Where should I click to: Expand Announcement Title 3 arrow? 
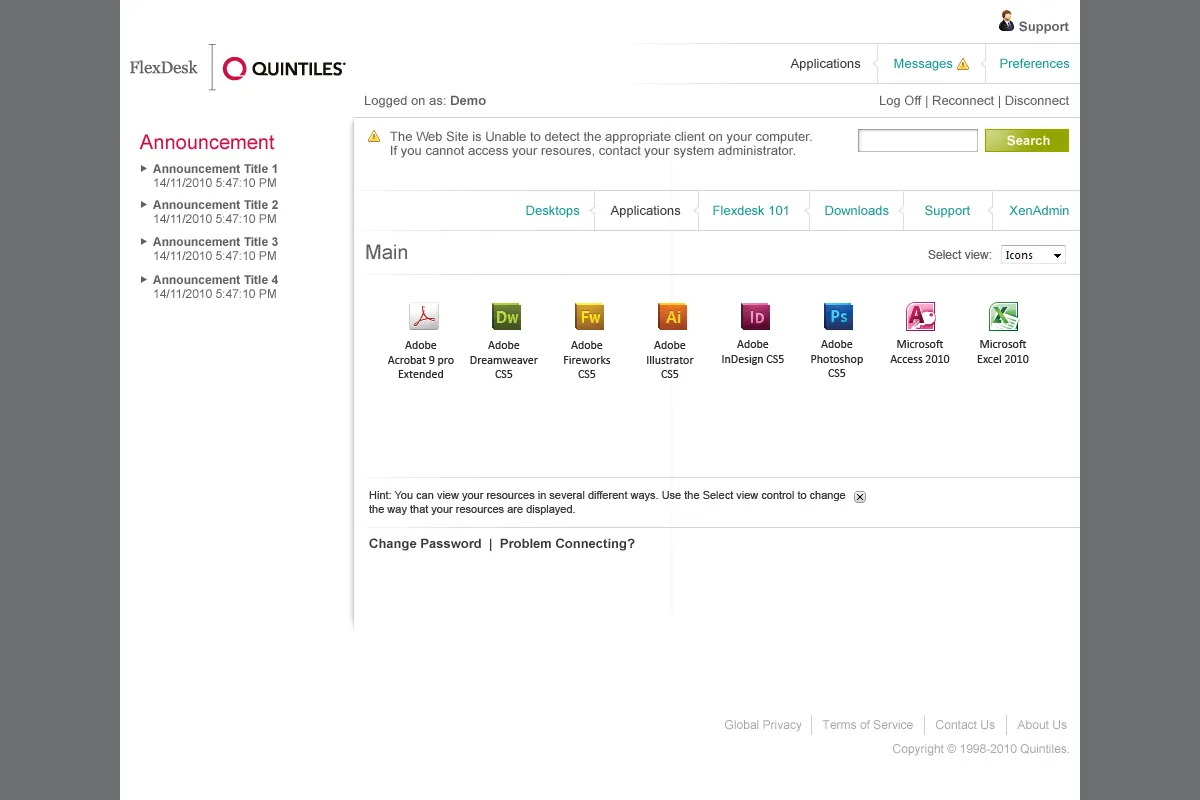tap(144, 241)
